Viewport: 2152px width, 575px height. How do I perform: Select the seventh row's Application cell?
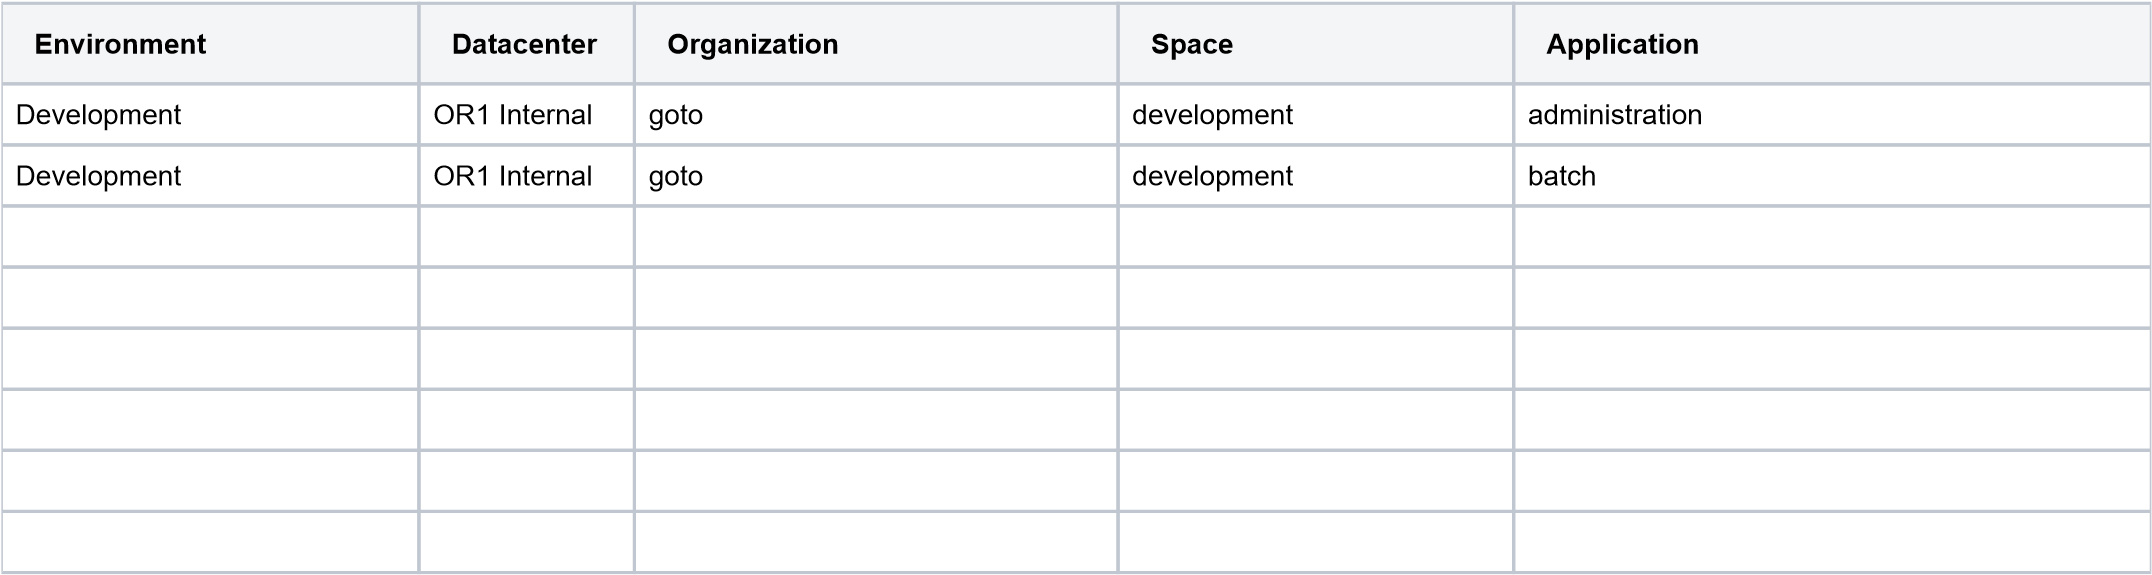click(1831, 481)
